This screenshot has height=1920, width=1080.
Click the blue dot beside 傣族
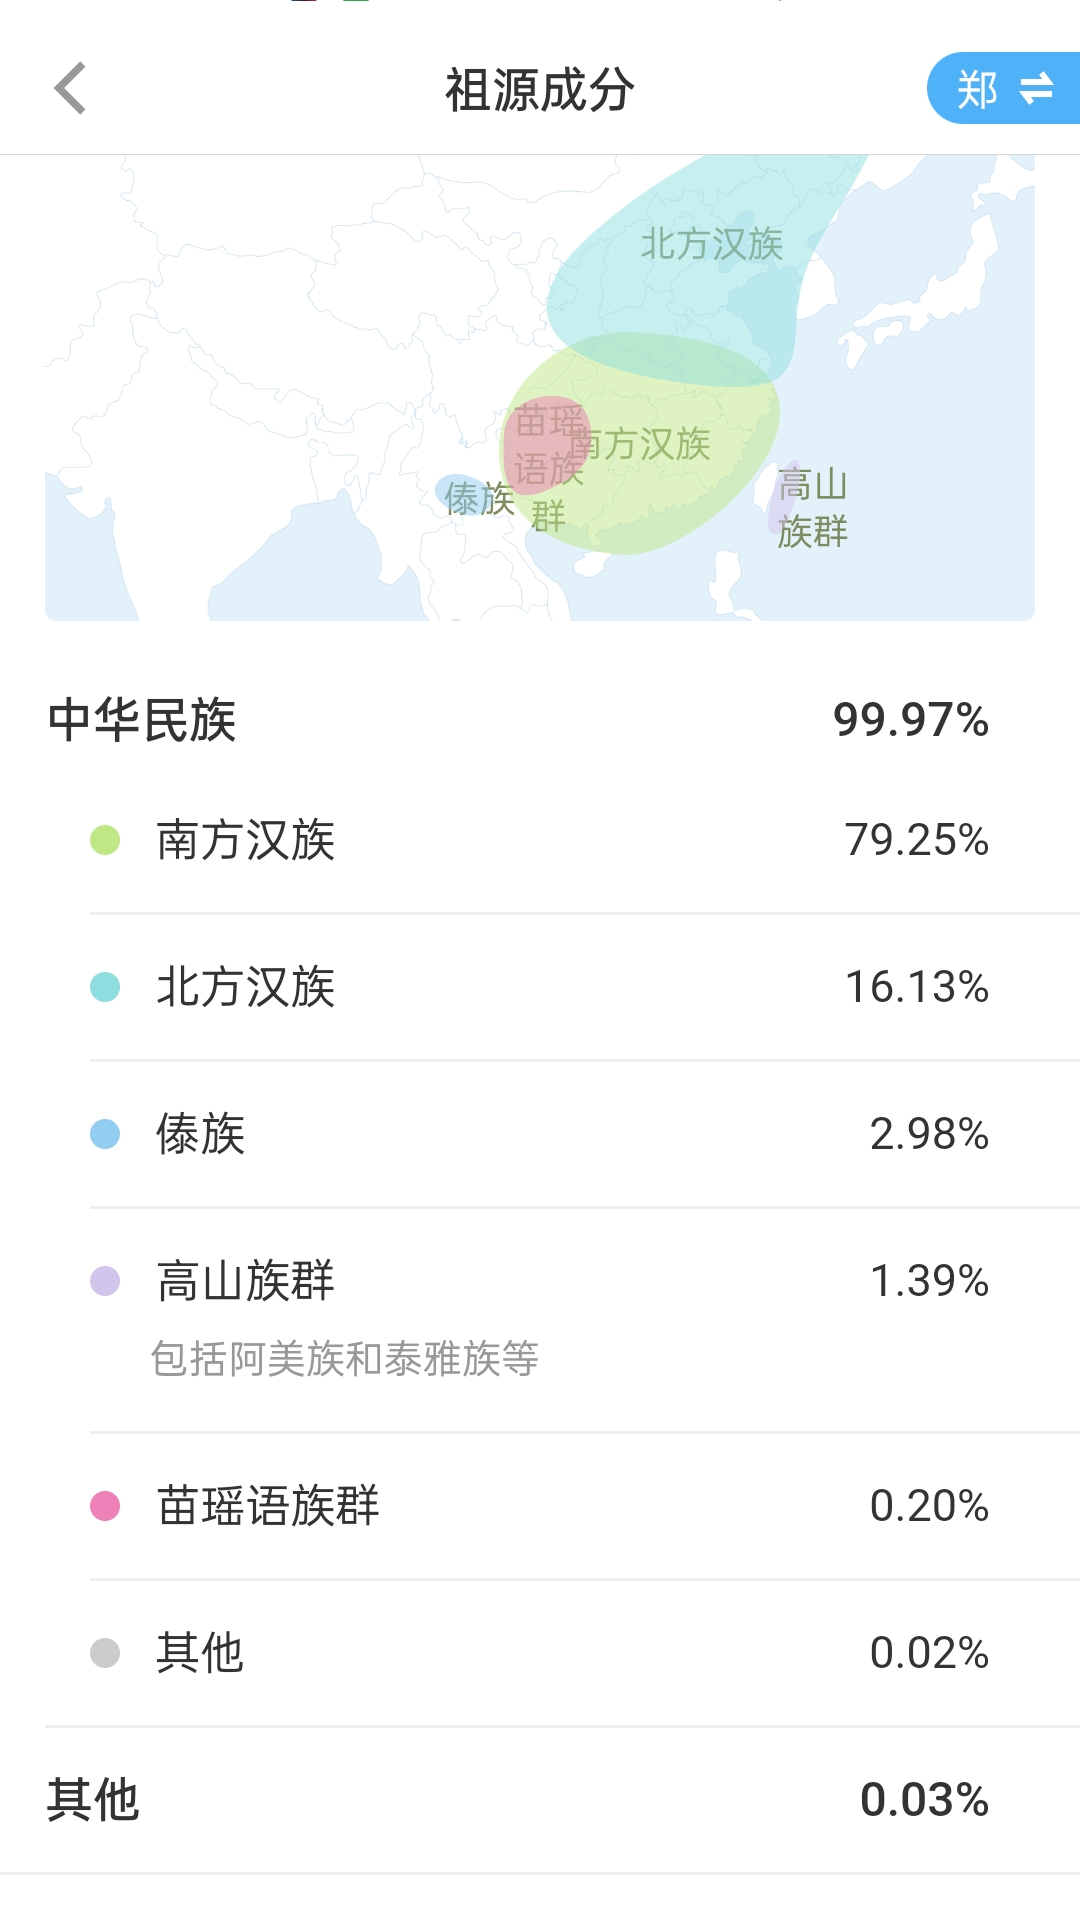[x=105, y=1134]
